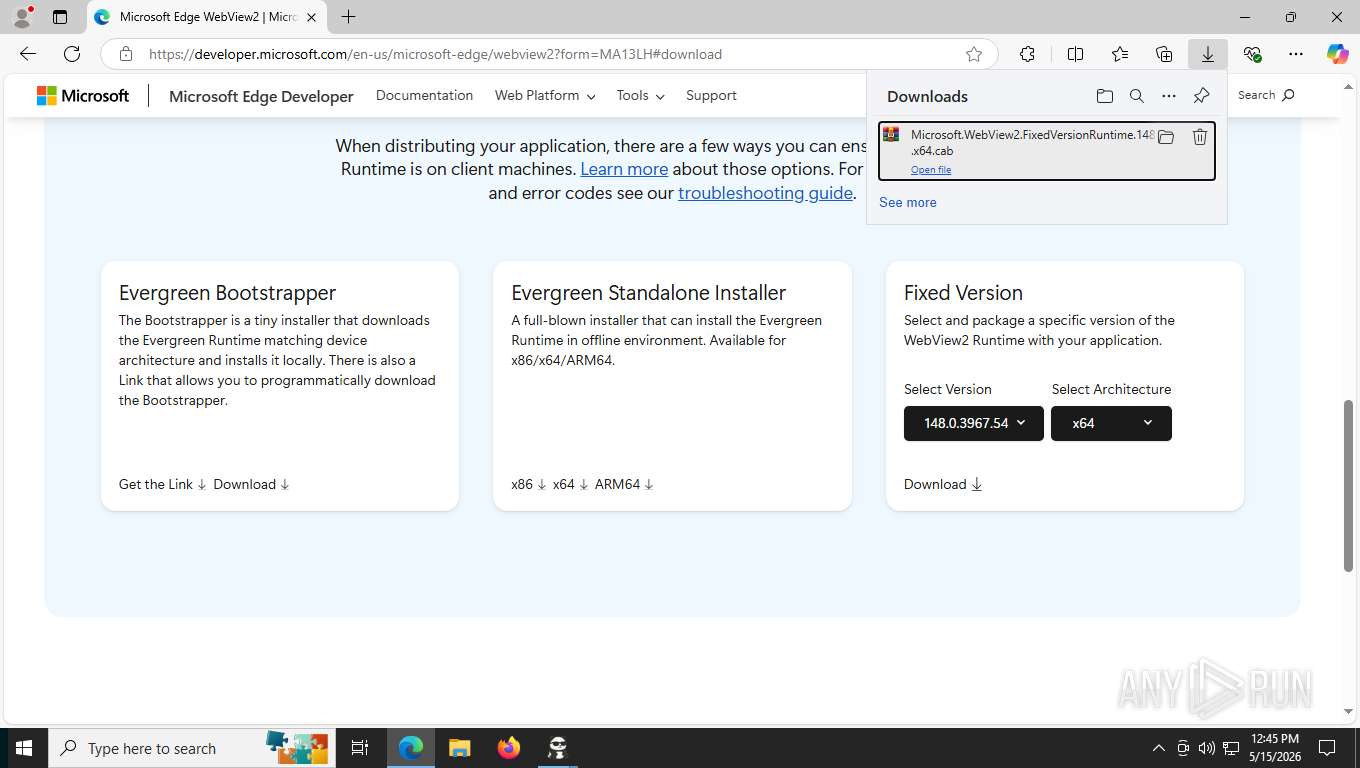Open More options in Downloads panel
This screenshot has height=768, width=1360.
coord(1169,96)
